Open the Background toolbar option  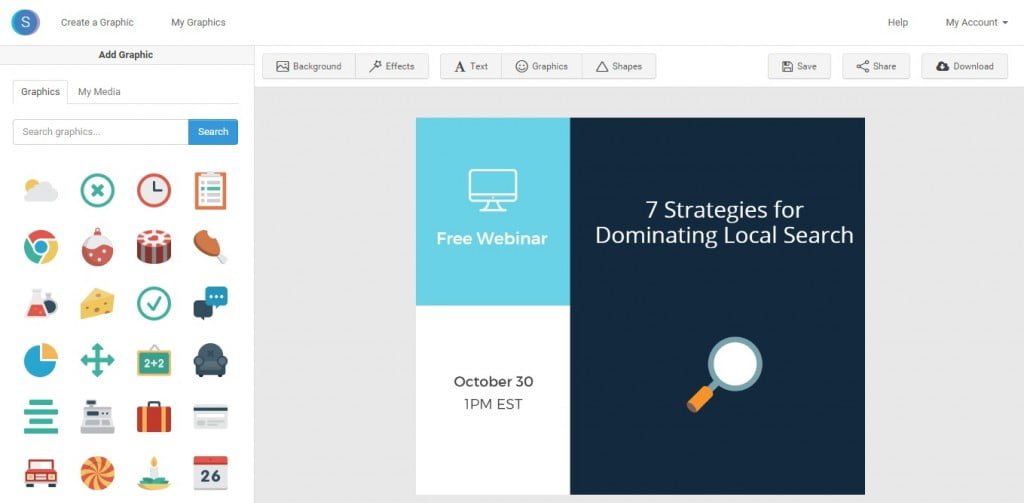[x=308, y=67]
